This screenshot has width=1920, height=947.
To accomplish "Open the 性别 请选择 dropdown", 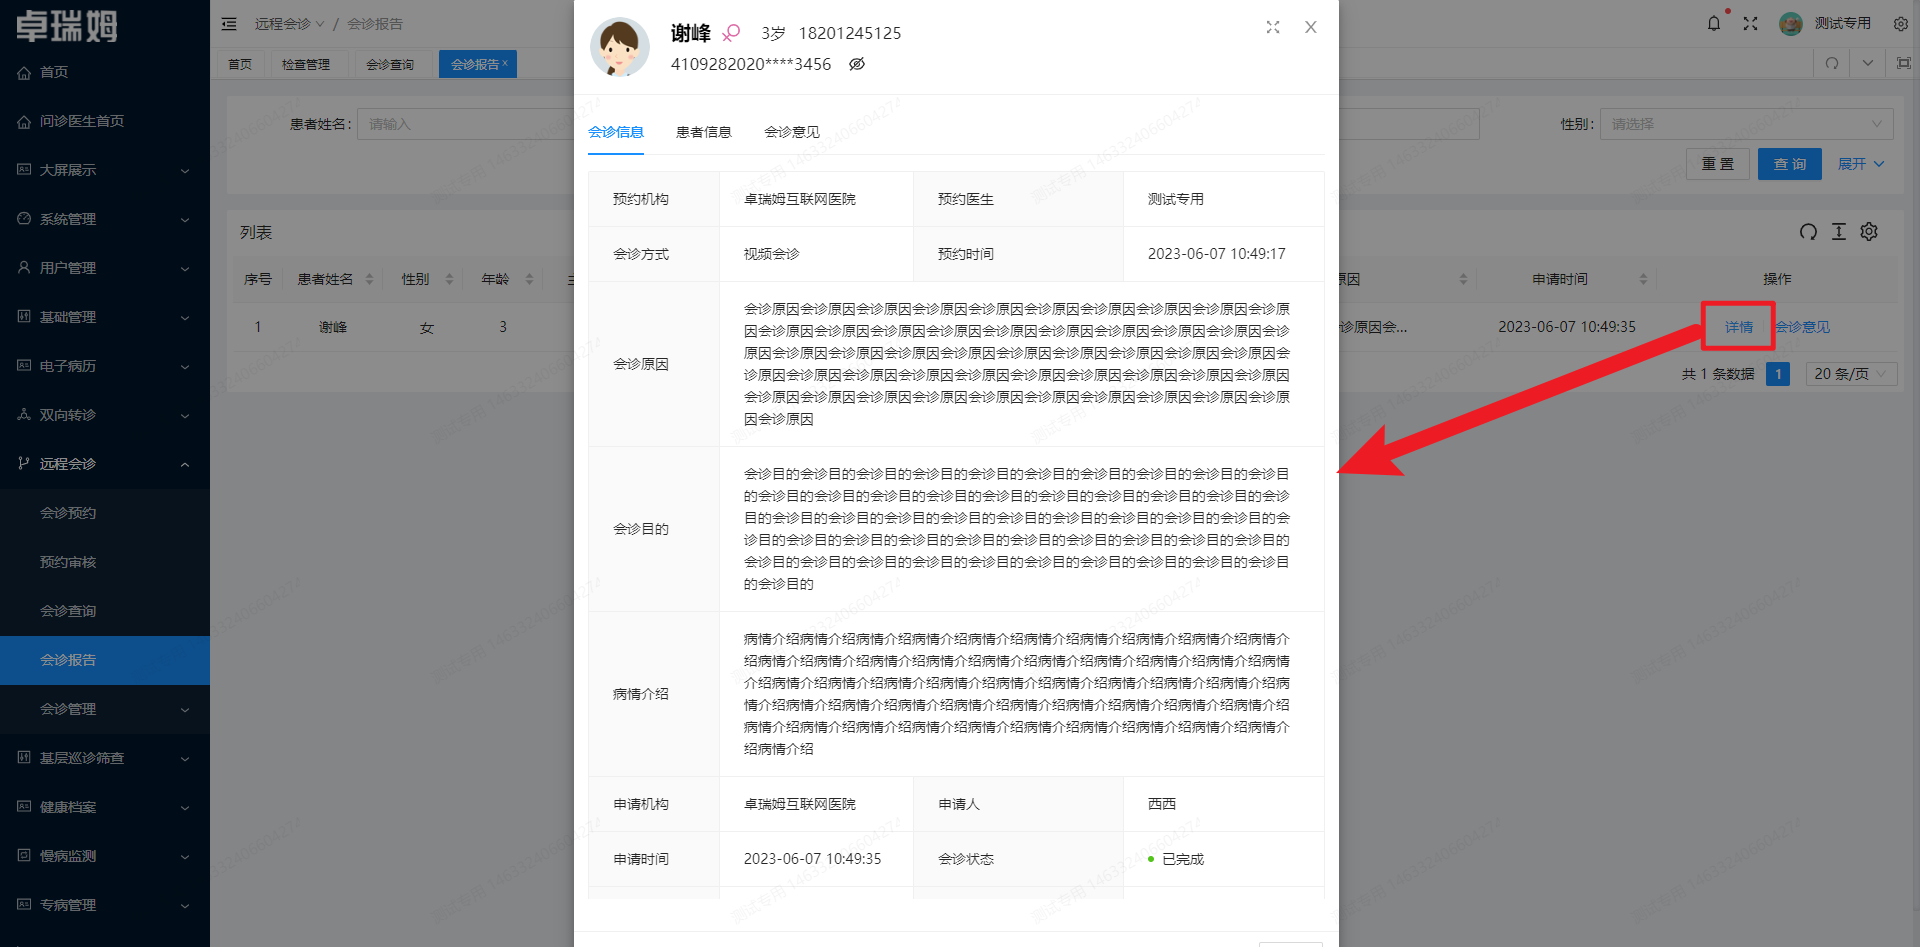I will (x=1746, y=124).
